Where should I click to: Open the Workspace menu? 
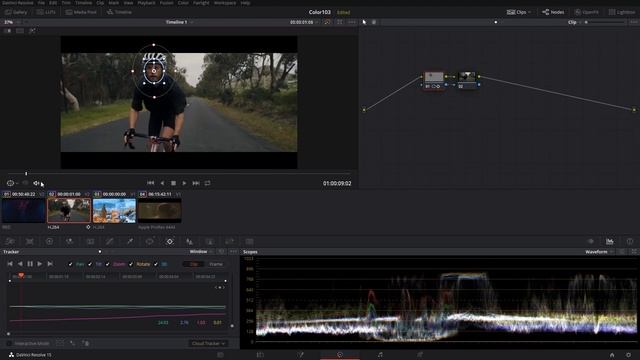(x=225, y=3)
